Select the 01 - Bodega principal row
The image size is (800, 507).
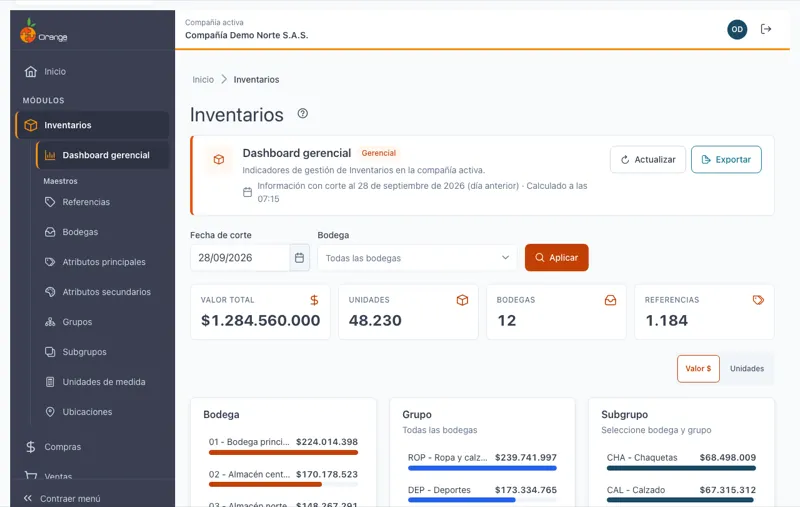tap(283, 446)
